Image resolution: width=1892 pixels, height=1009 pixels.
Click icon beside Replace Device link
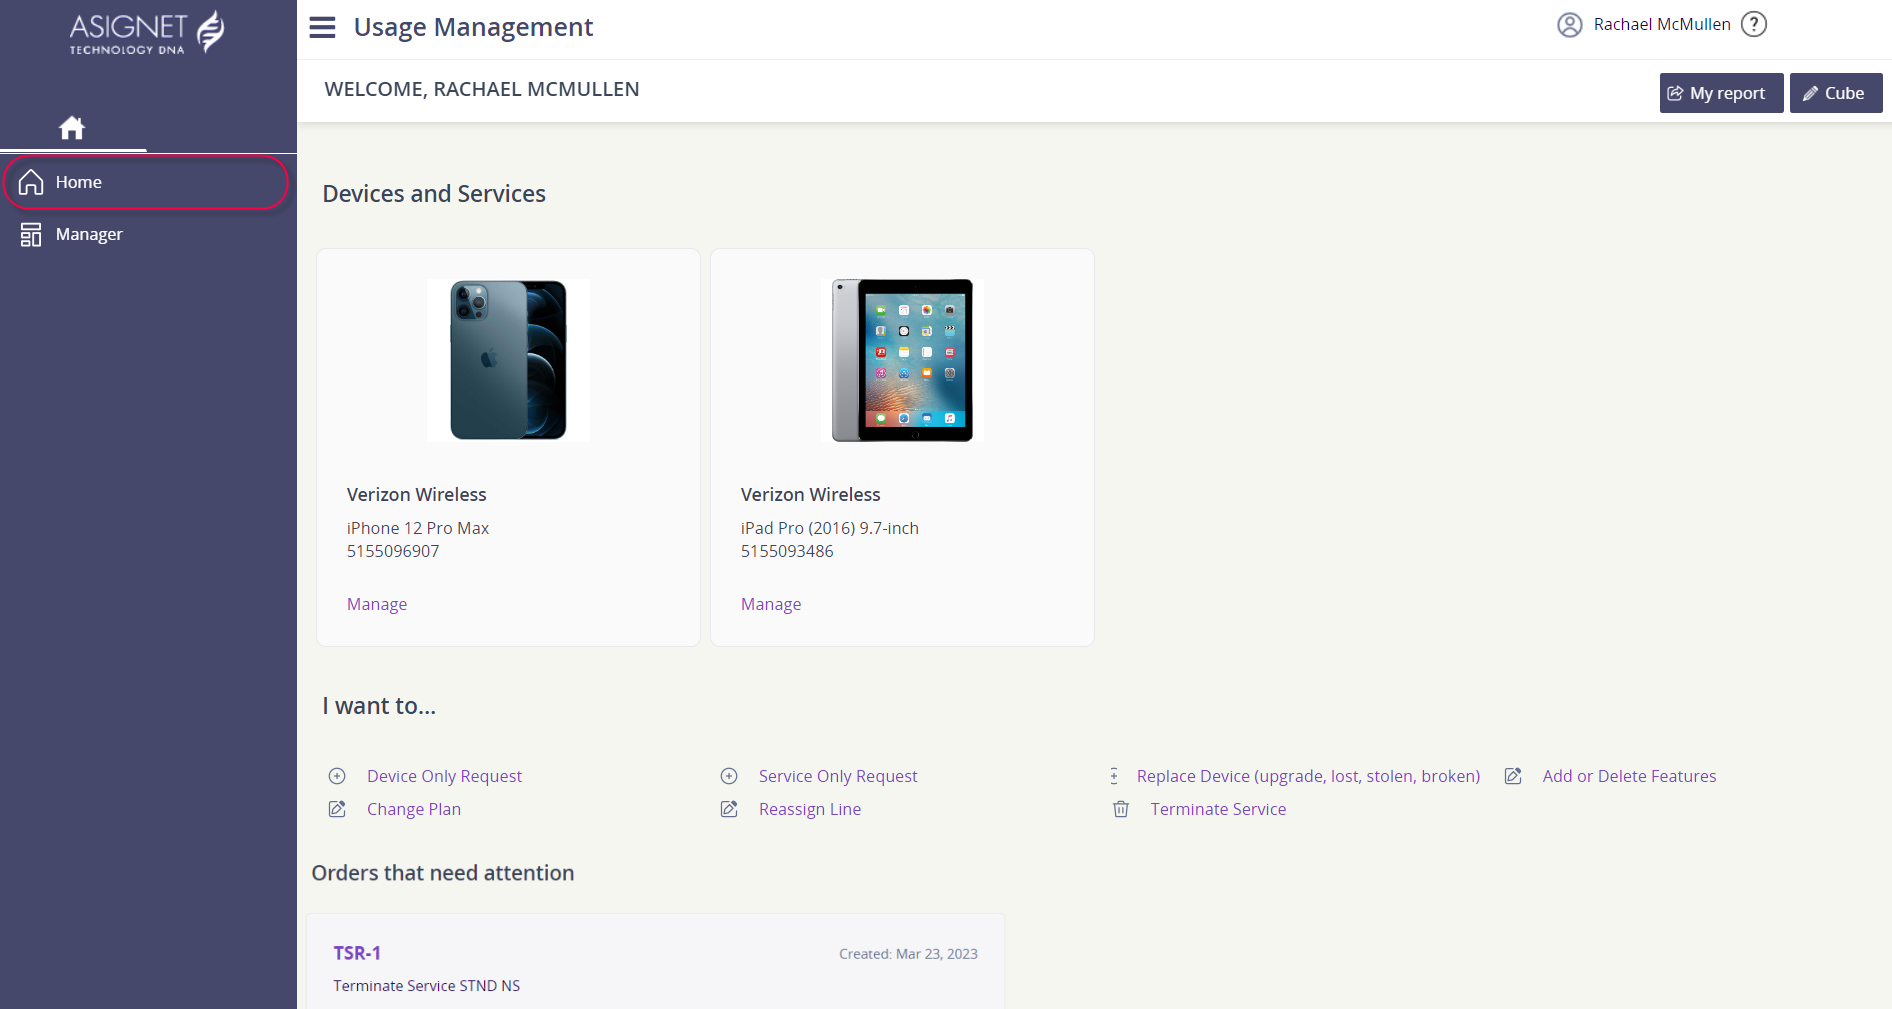[1114, 776]
